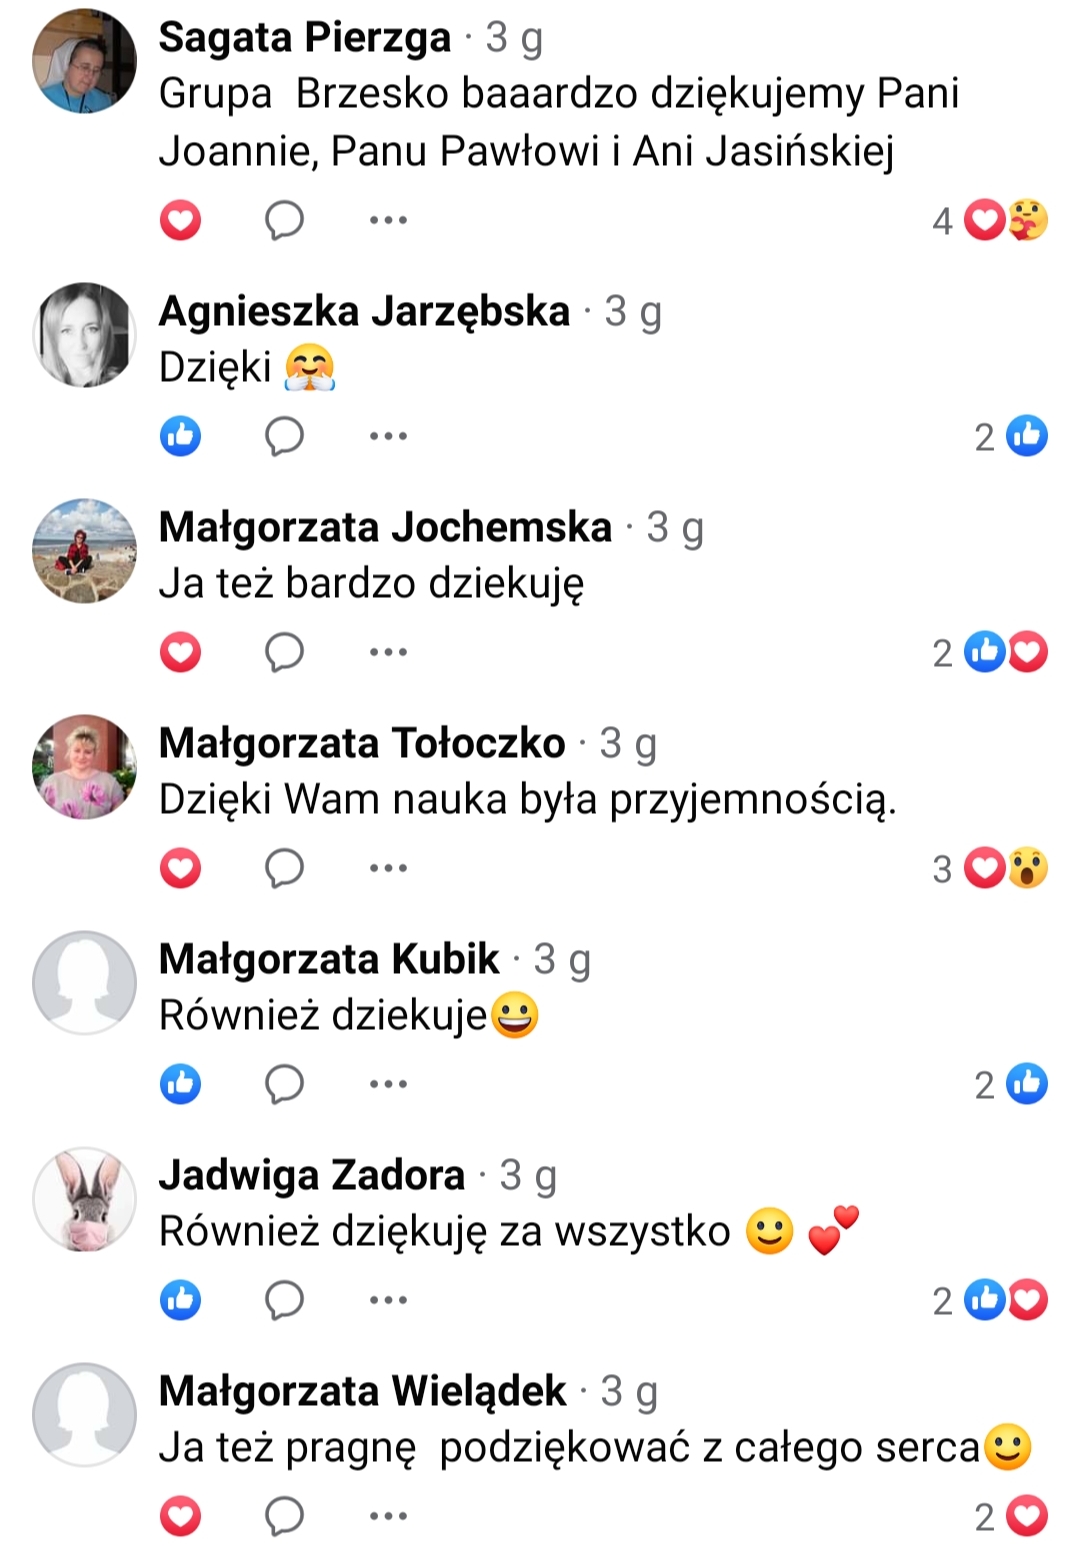Open Małgorzata Jochemska's profile name link

tap(385, 527)
